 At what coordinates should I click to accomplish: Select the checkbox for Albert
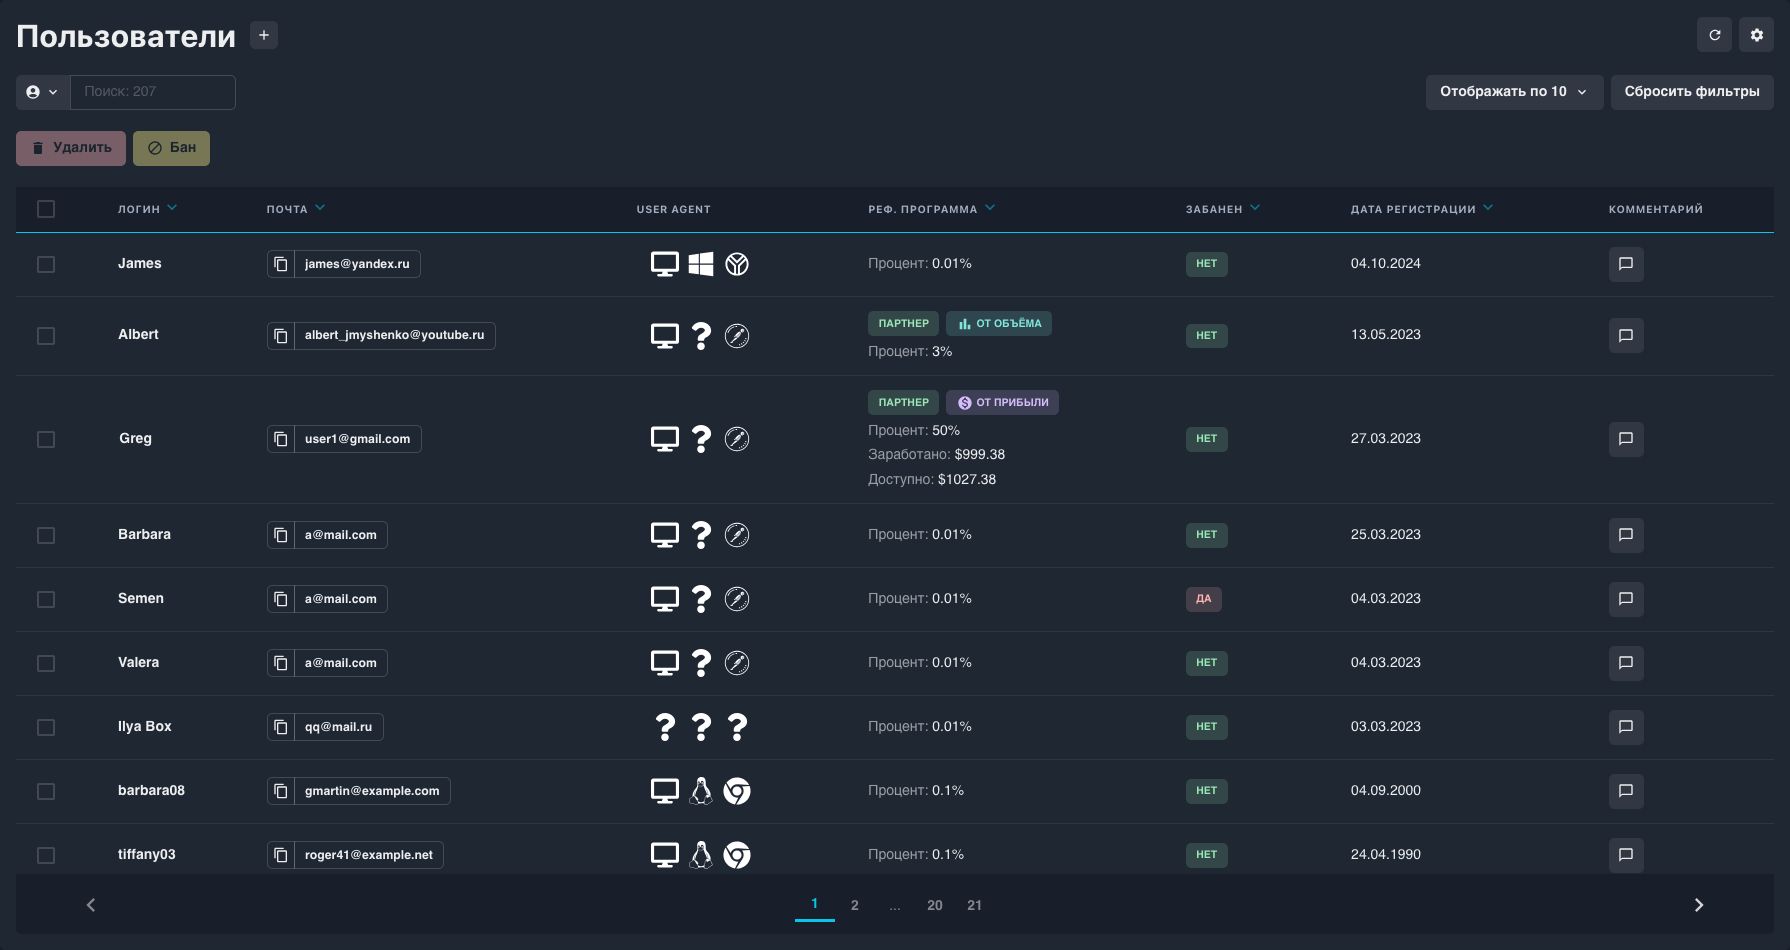coord(46,336)
